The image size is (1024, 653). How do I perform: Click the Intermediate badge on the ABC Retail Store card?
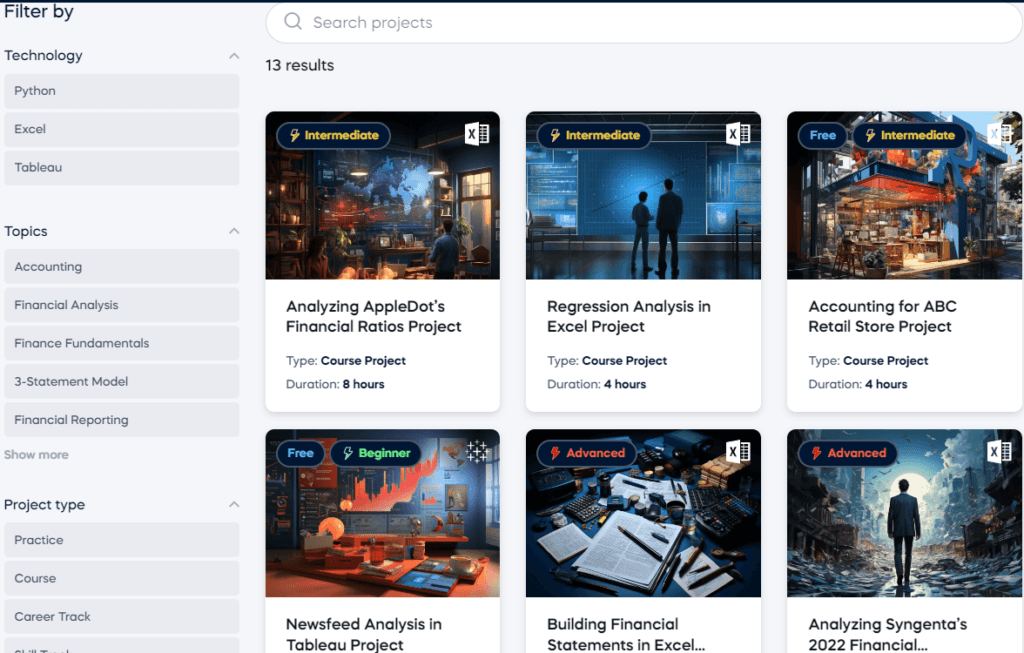tap(910, 135)
